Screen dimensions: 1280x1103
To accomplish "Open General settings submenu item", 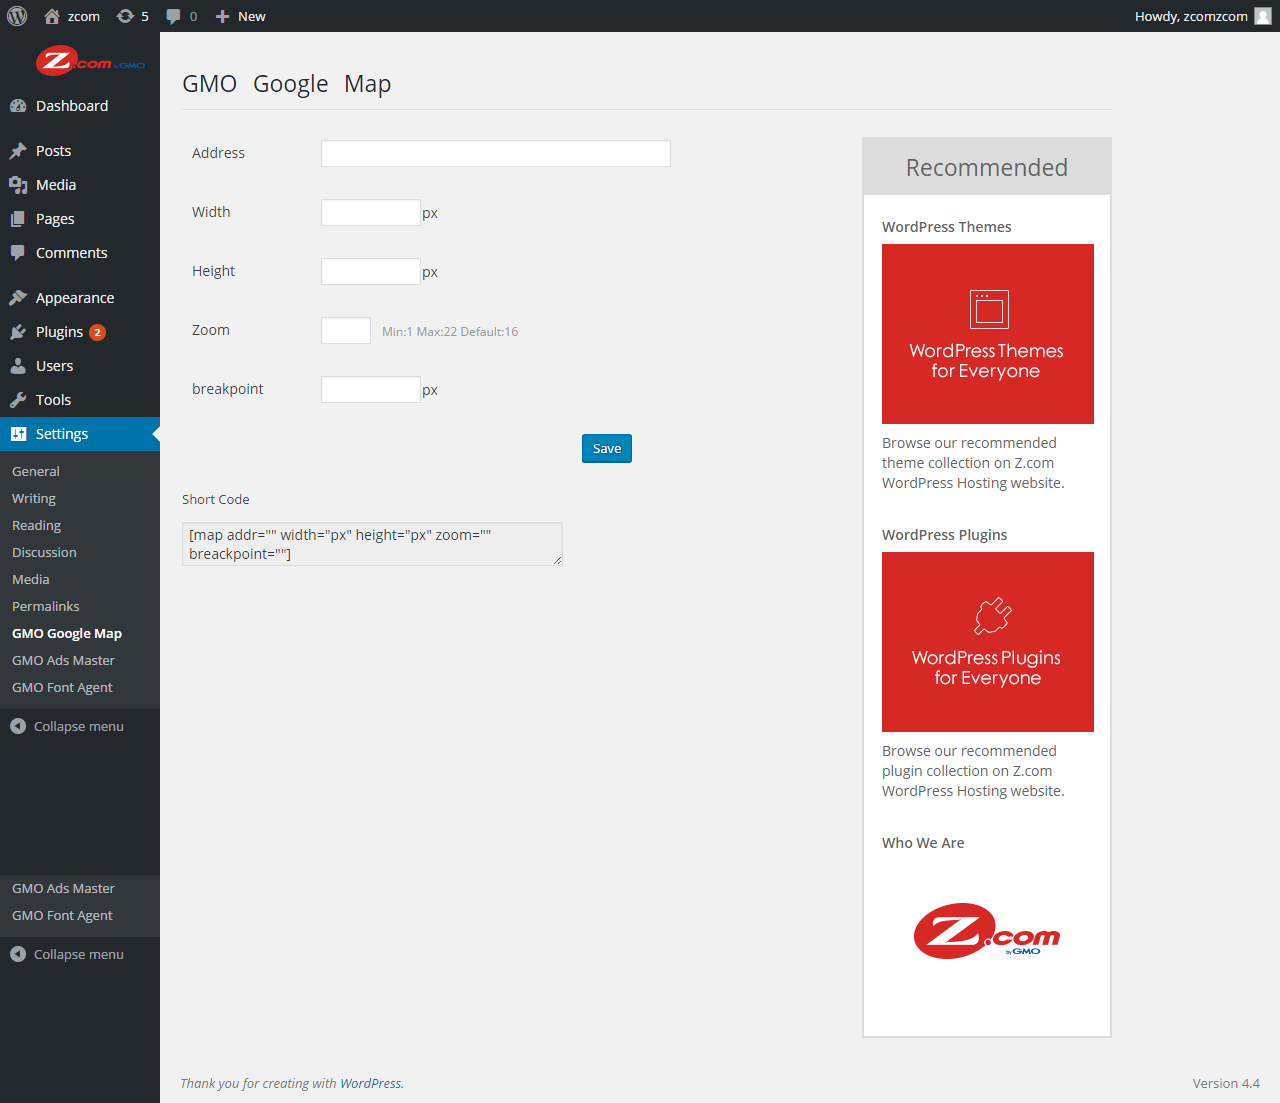I will [x=36, y=471].
